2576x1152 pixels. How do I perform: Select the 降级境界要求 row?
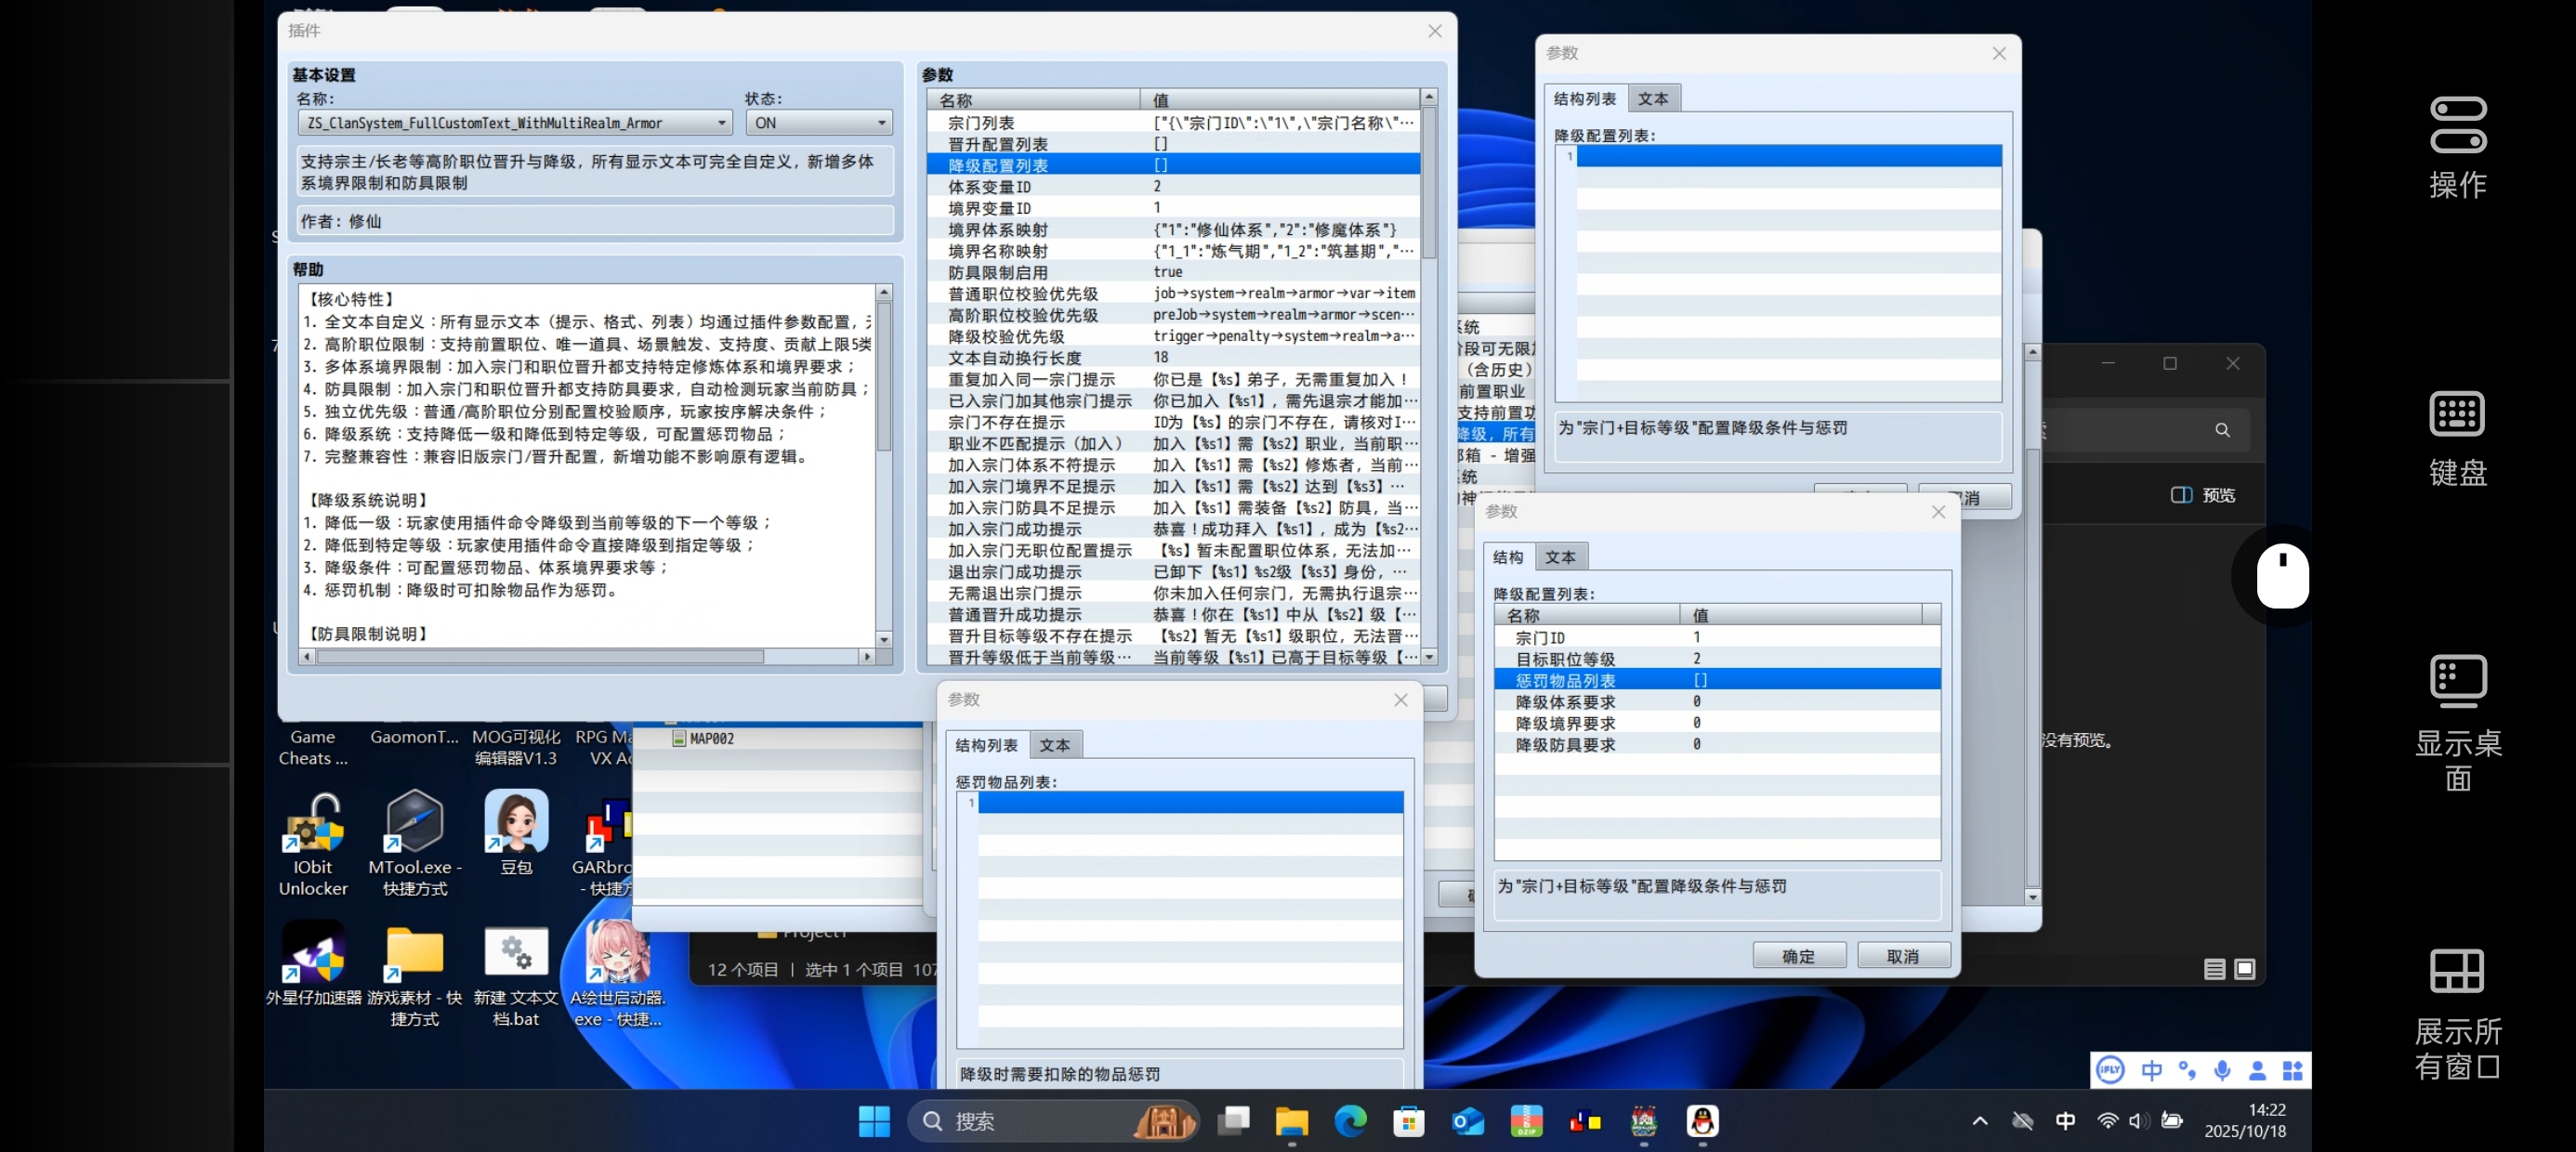click(x=1717, y=723)
